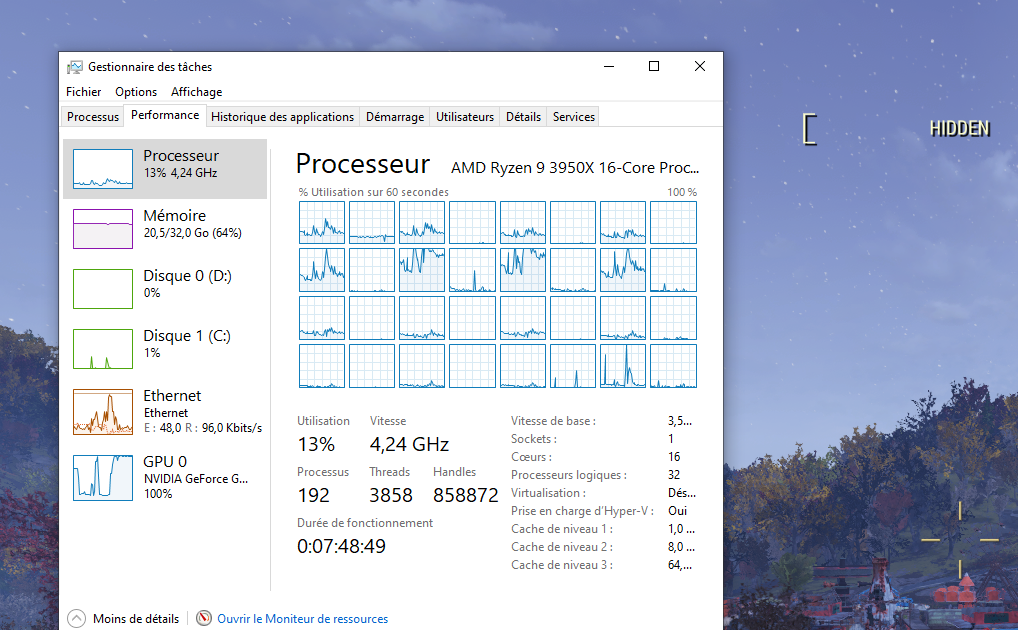The height and width of the screenshot is (630, 1018).
Task: Click the Cache de niveau 1 label
Action: coord(562,529)
